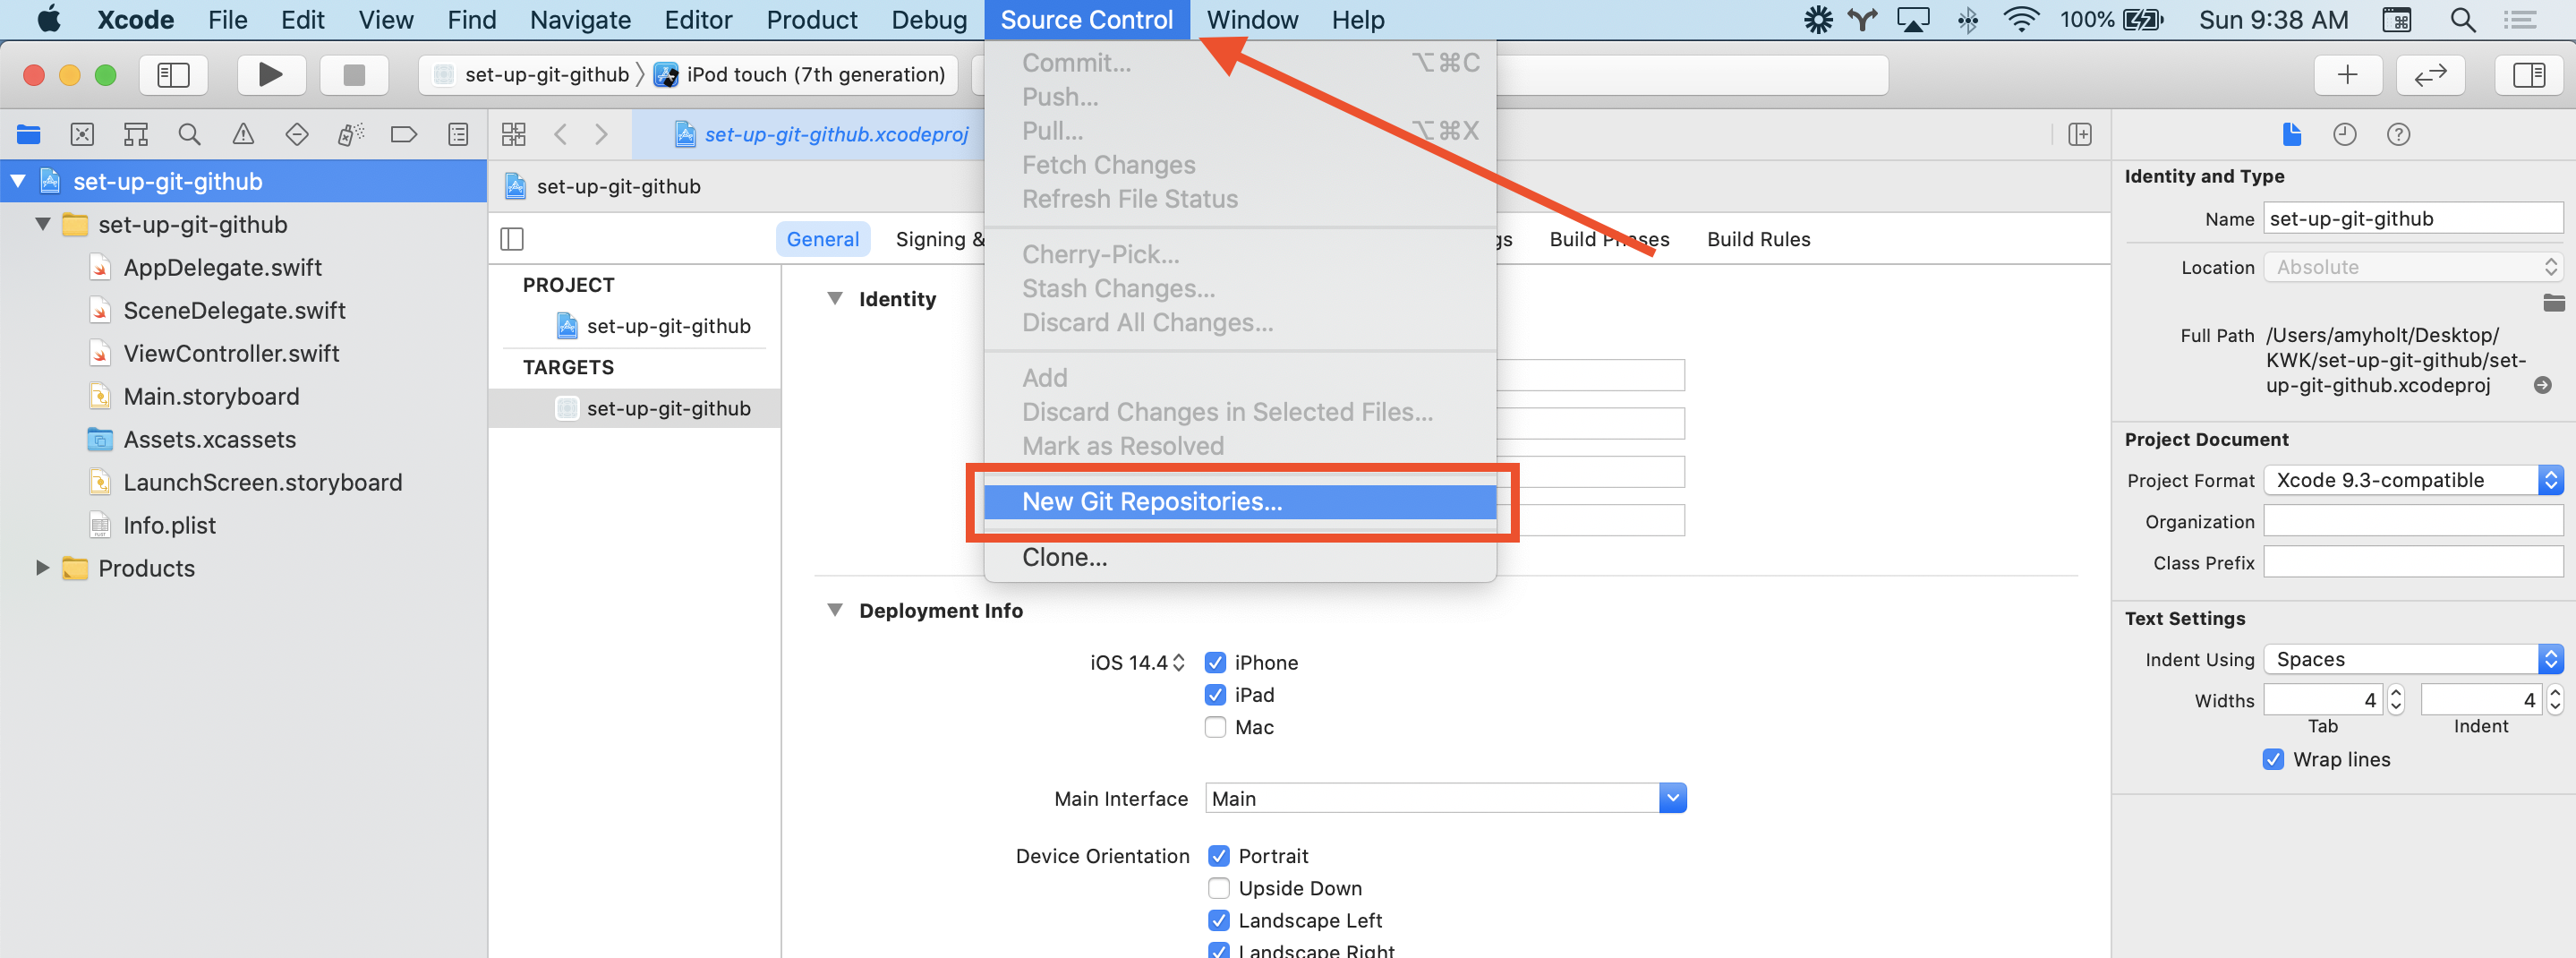Open the Library plus button
This screenshot has width=2576, height=958.
[2348, 75]
